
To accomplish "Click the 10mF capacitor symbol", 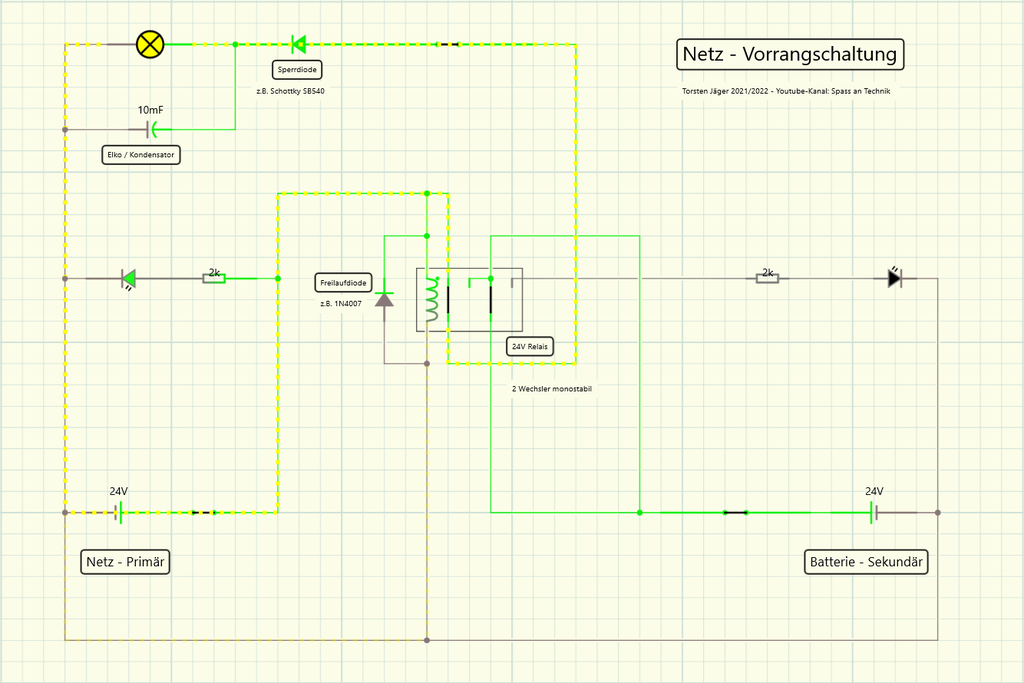I will [152, 129].
